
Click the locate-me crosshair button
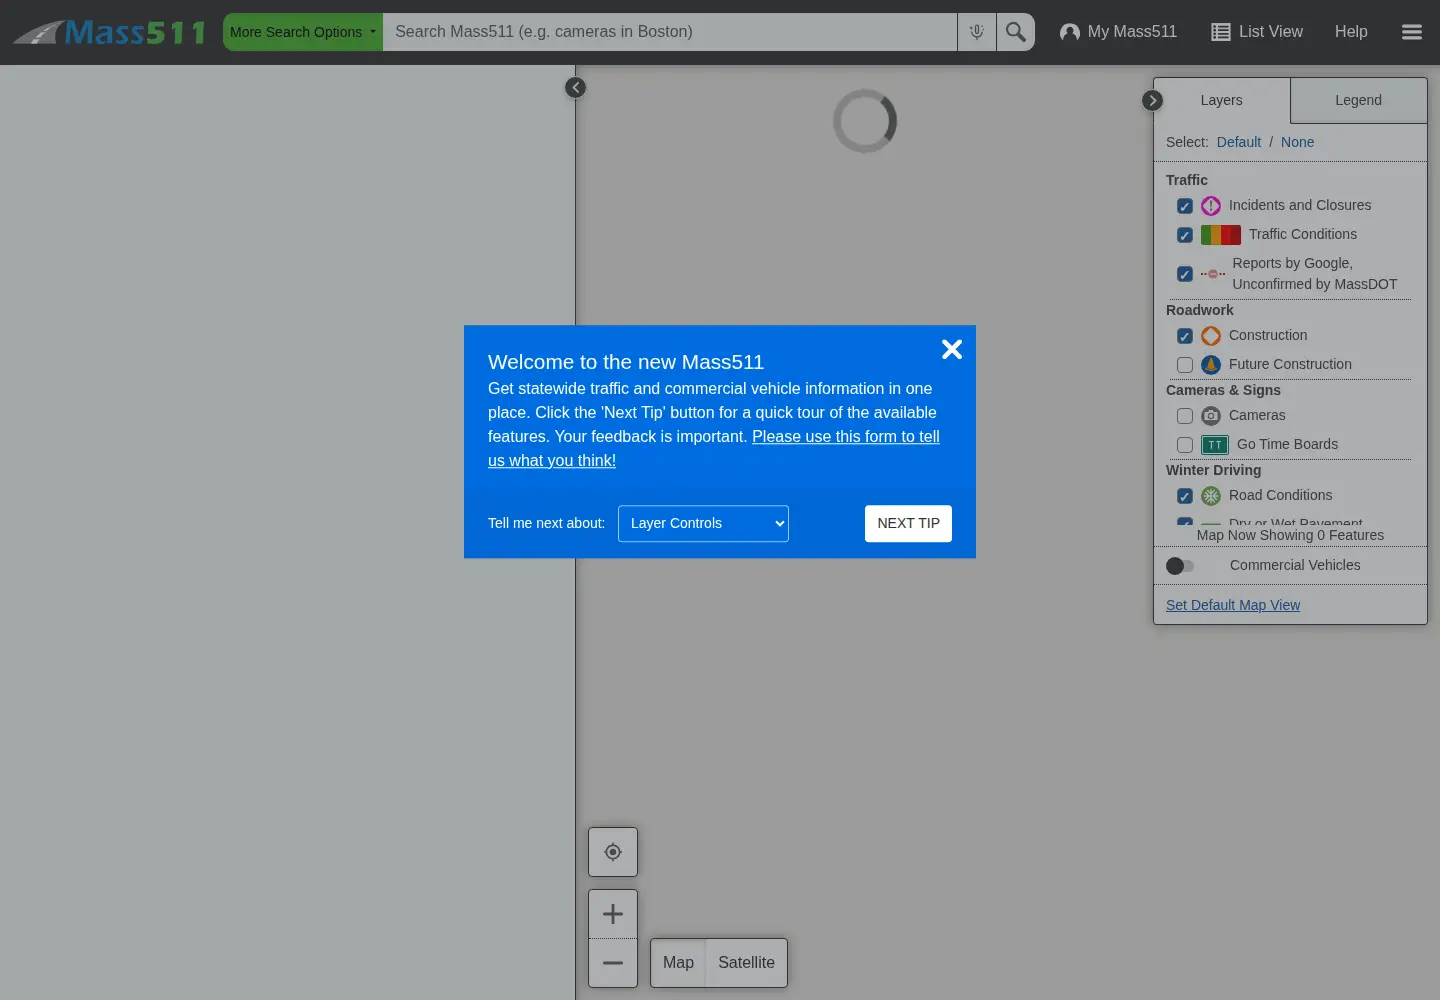pyautogui.click(x=613, y=852)
